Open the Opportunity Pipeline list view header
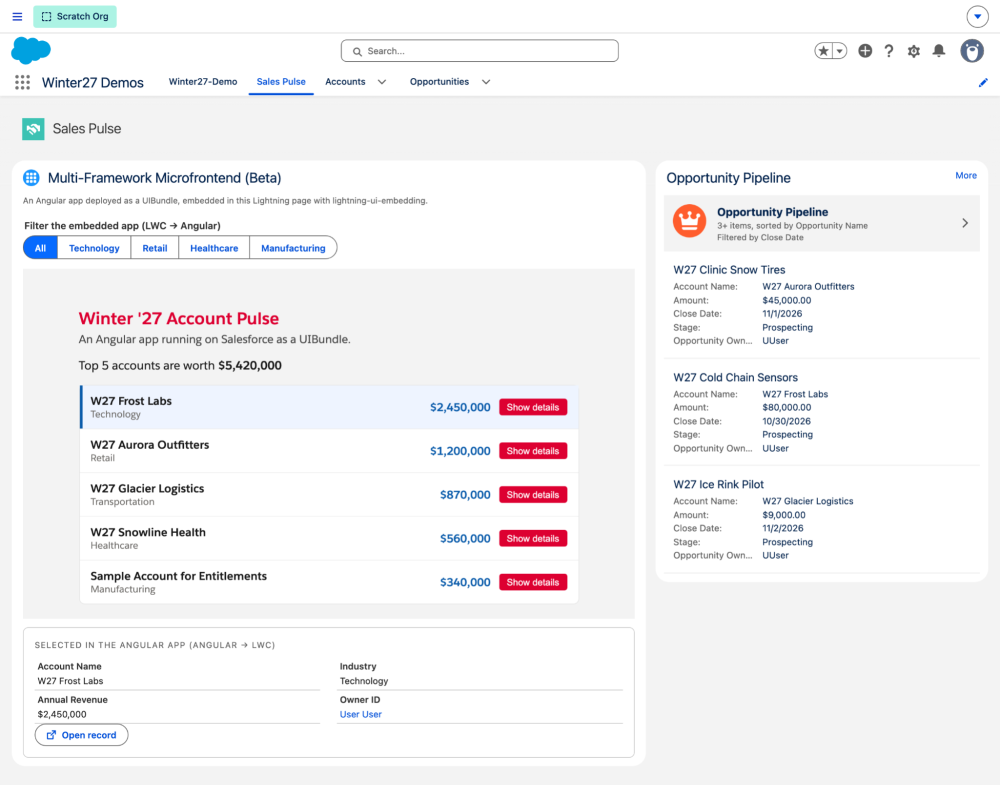This screenshot has height=785, width=1000. click(772, 212)
